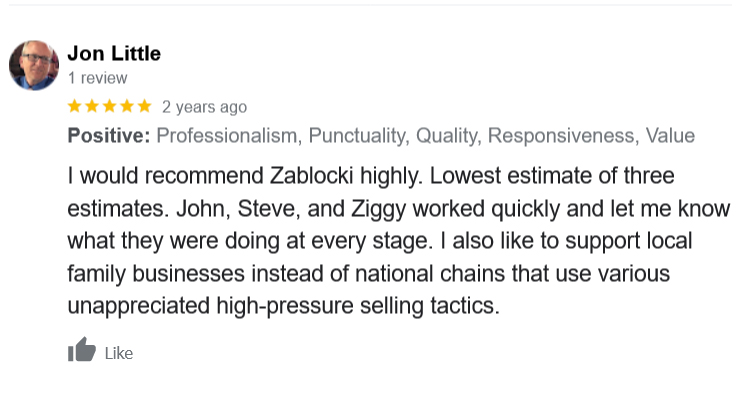Select the 'Punctuality' attribute

coord(359,136)
